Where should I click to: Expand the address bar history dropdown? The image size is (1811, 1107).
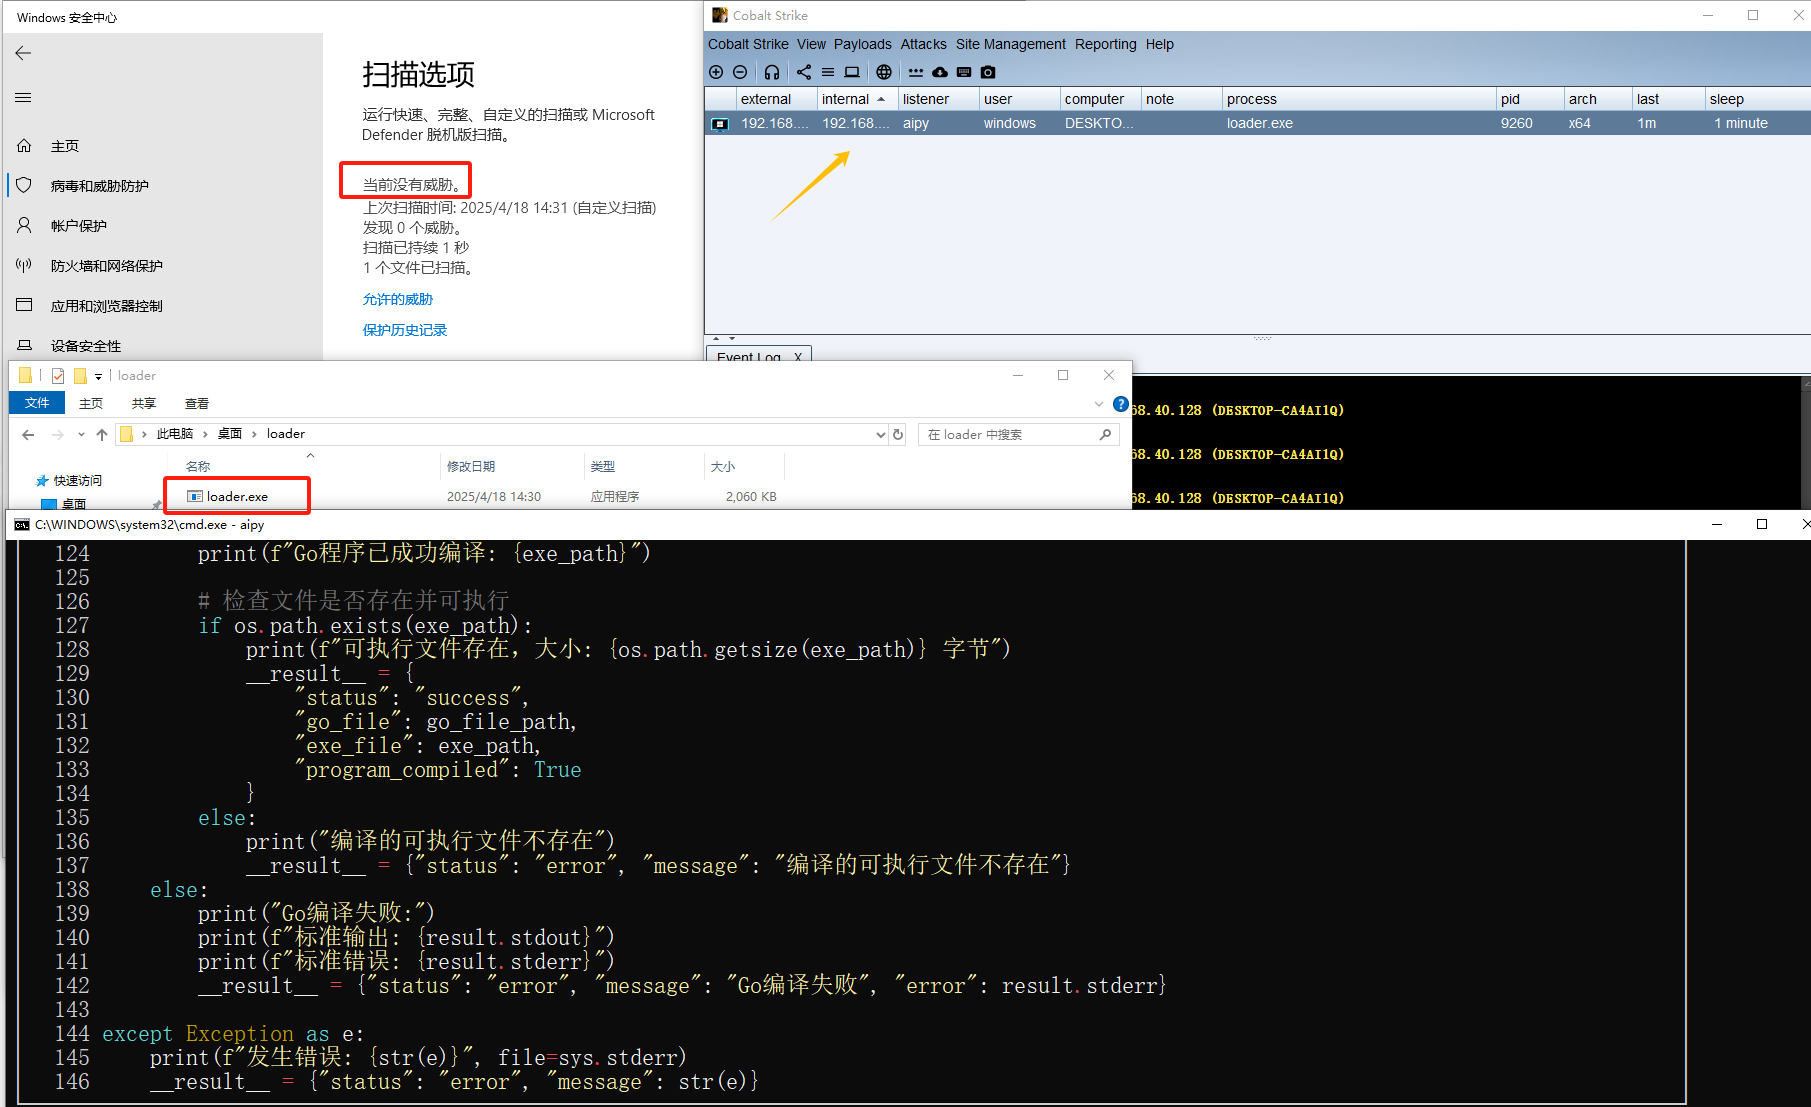[x=881, y=434]
